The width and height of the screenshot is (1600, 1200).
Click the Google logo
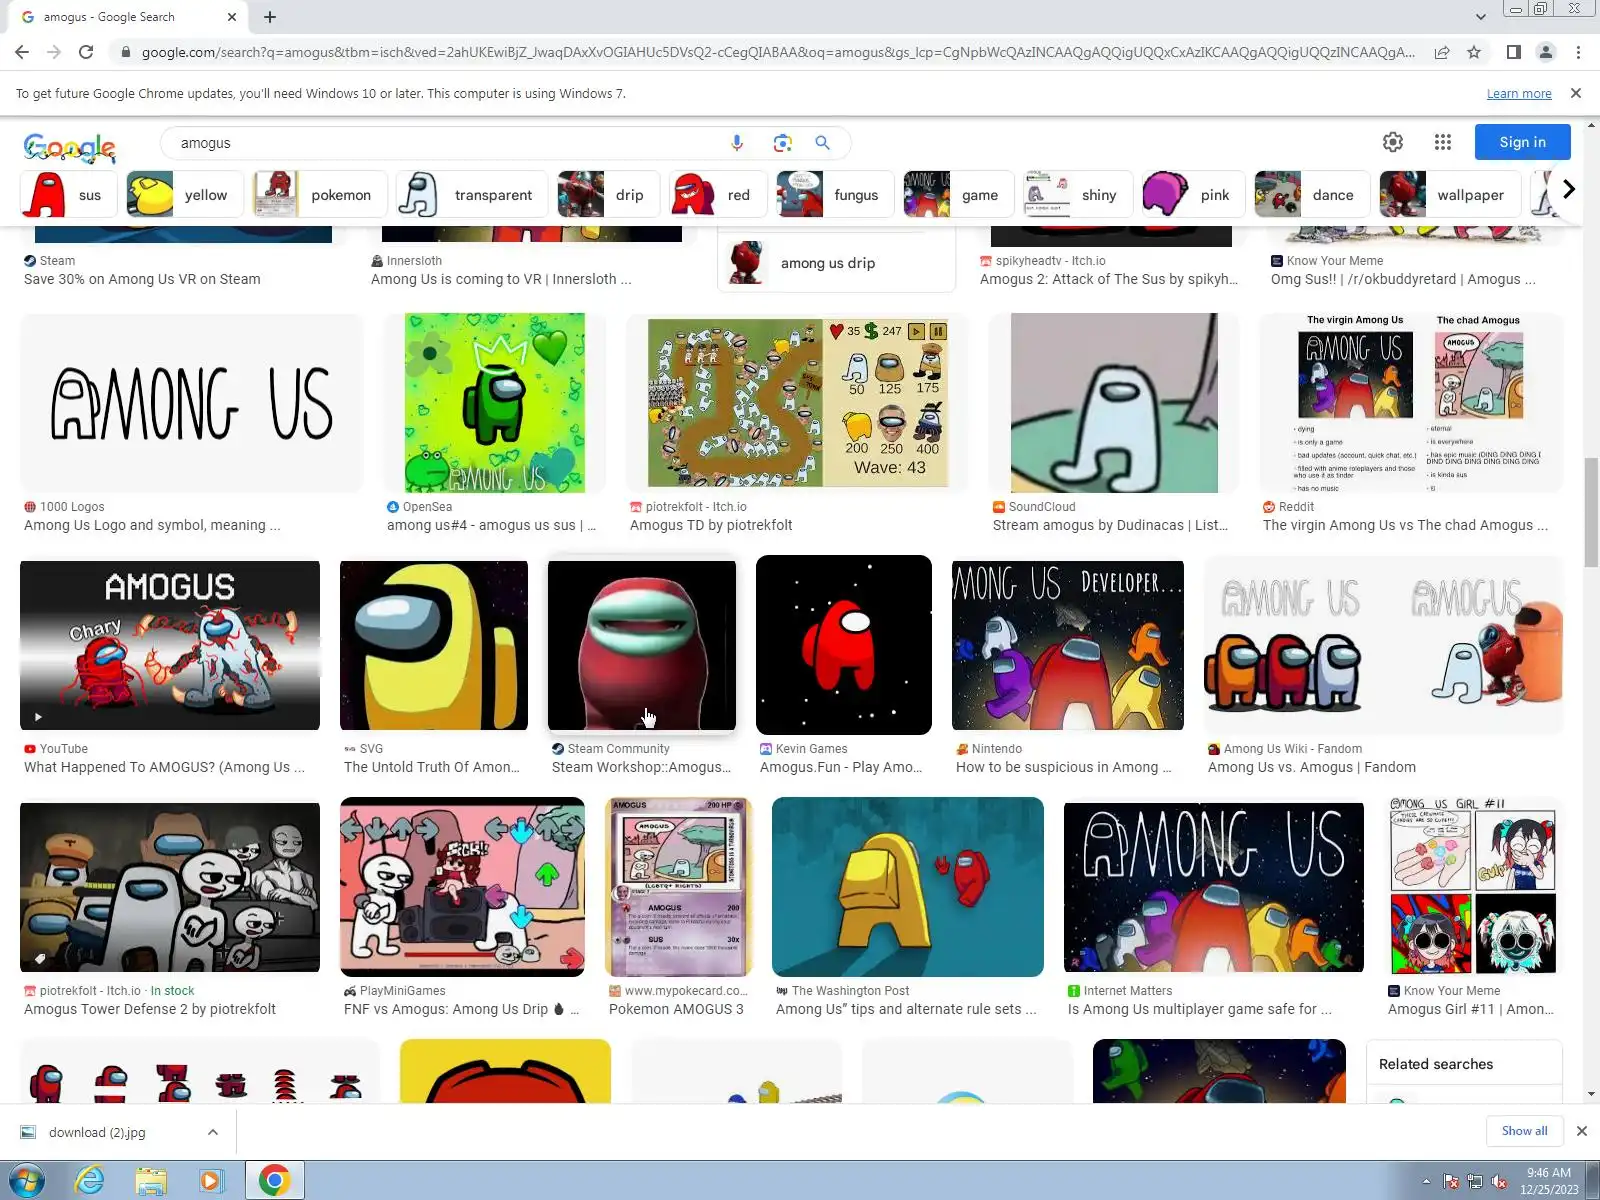(70, 146)
